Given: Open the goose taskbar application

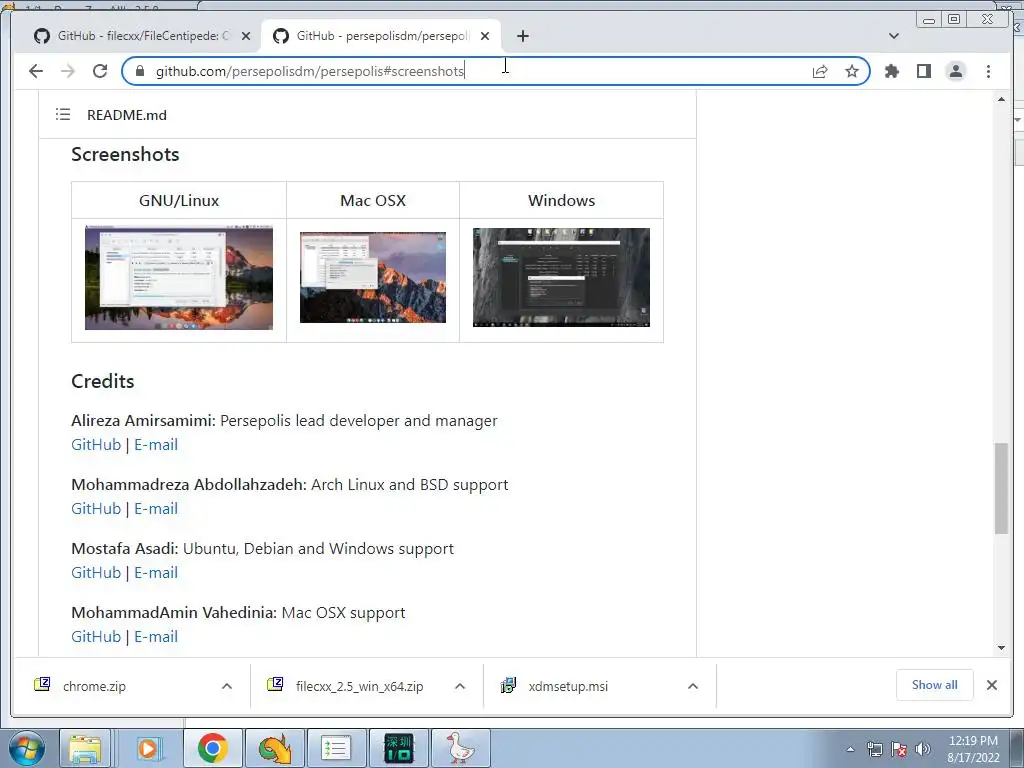Looking at the screenshot, I should coord(460,749).
